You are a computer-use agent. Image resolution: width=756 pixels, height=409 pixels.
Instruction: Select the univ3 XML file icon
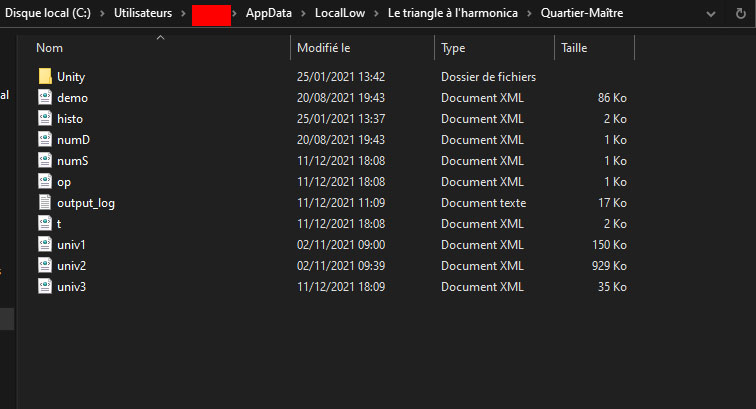45,287
